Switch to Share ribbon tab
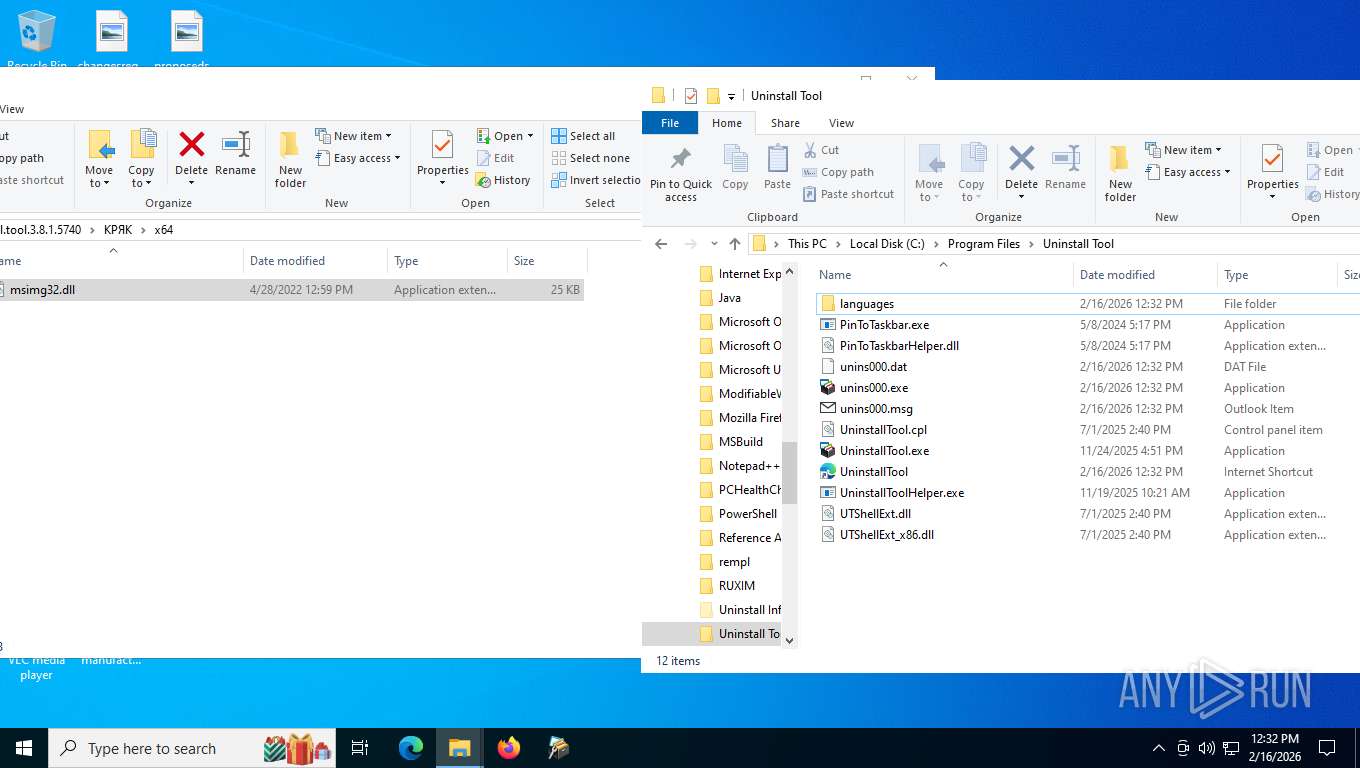 click(x=785, y=123)
